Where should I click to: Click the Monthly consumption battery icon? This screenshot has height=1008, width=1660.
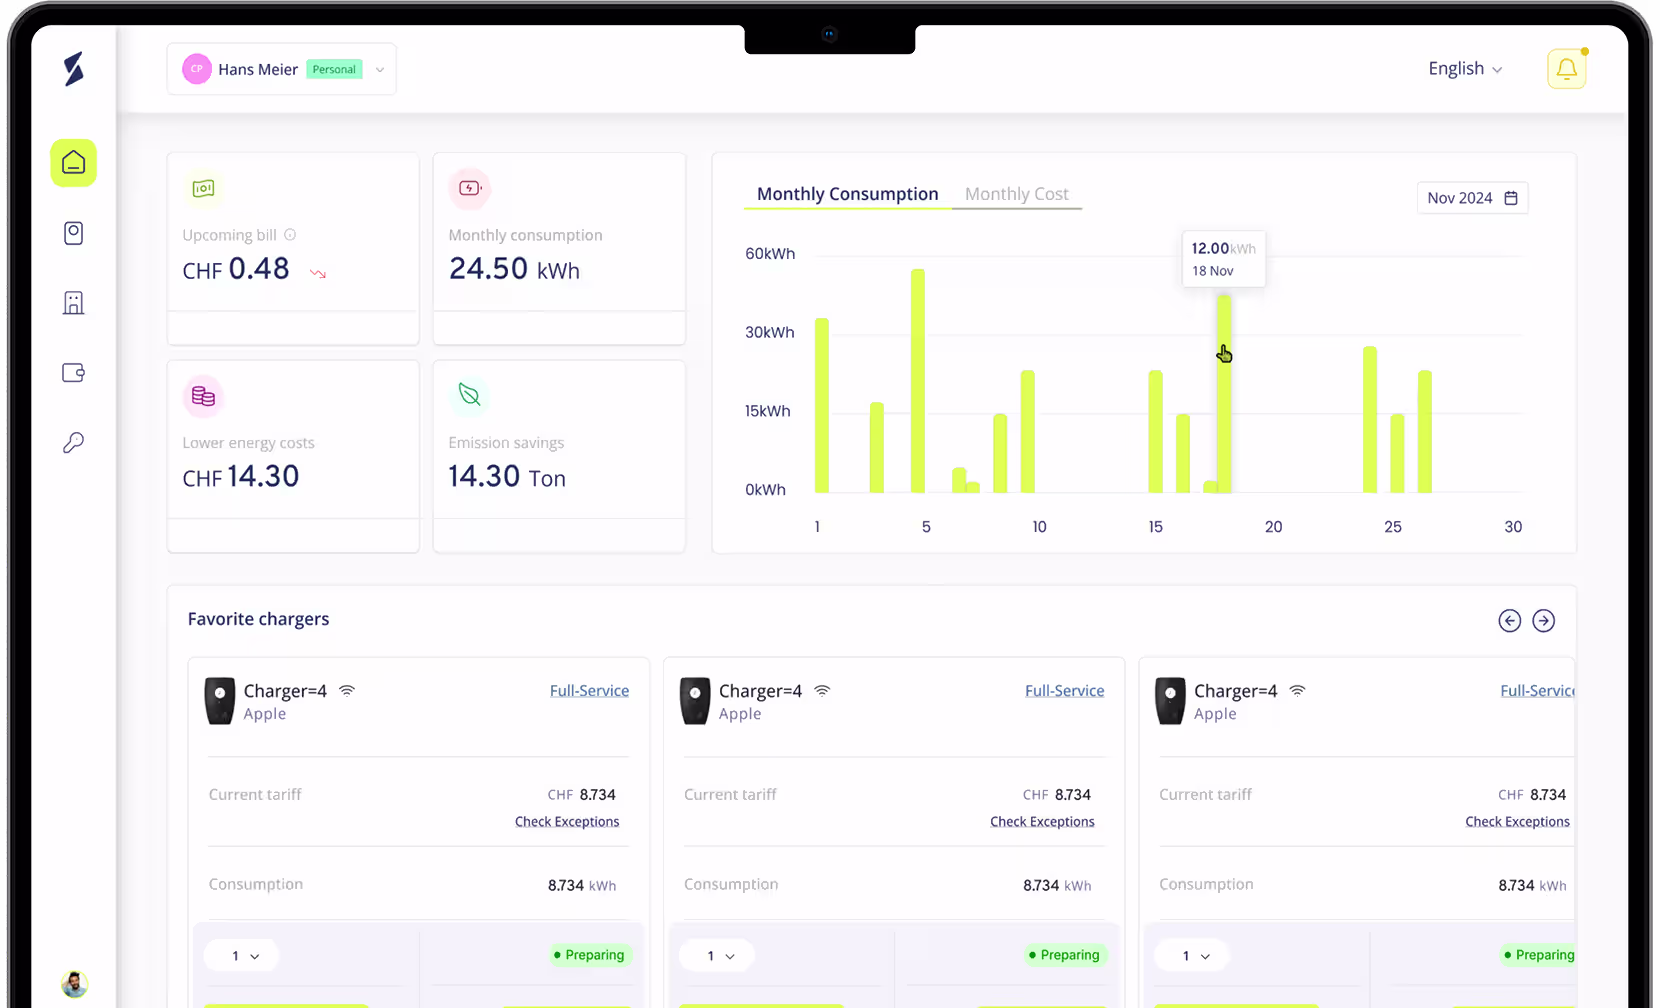click(x=470, y=188)
